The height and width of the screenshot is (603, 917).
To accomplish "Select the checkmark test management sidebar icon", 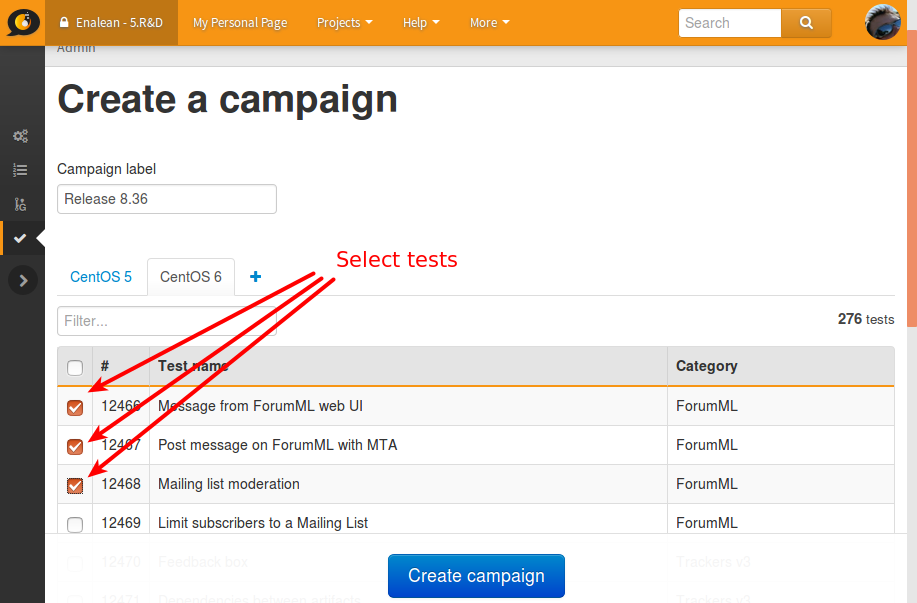I will 20,238.
